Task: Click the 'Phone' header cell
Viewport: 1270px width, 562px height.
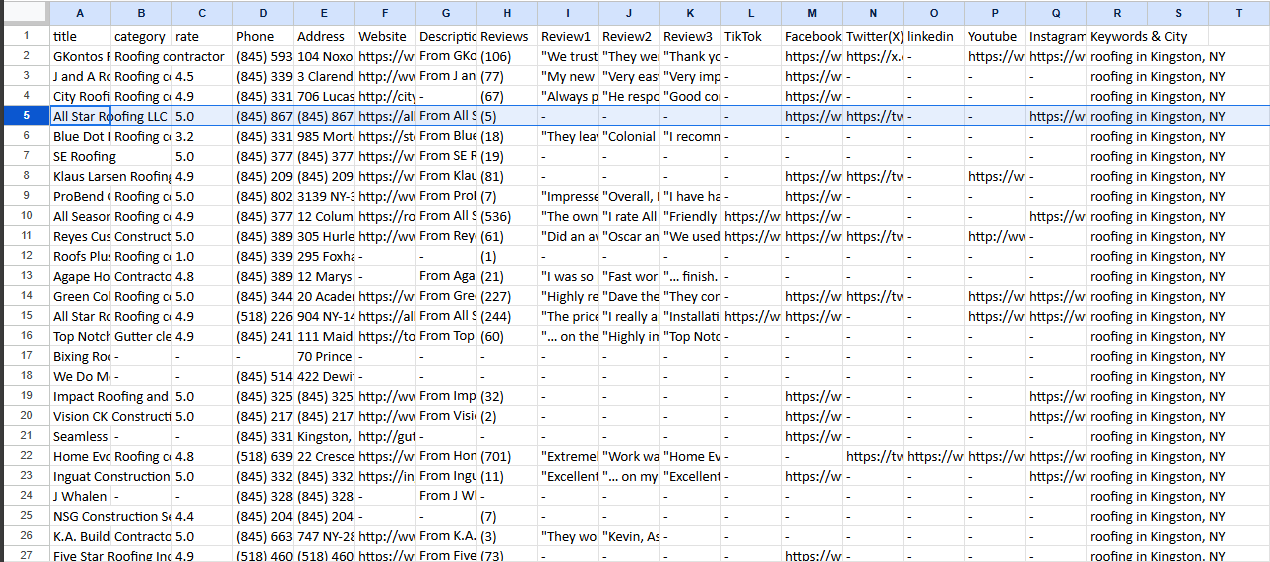Action: (x=263, y=36)
